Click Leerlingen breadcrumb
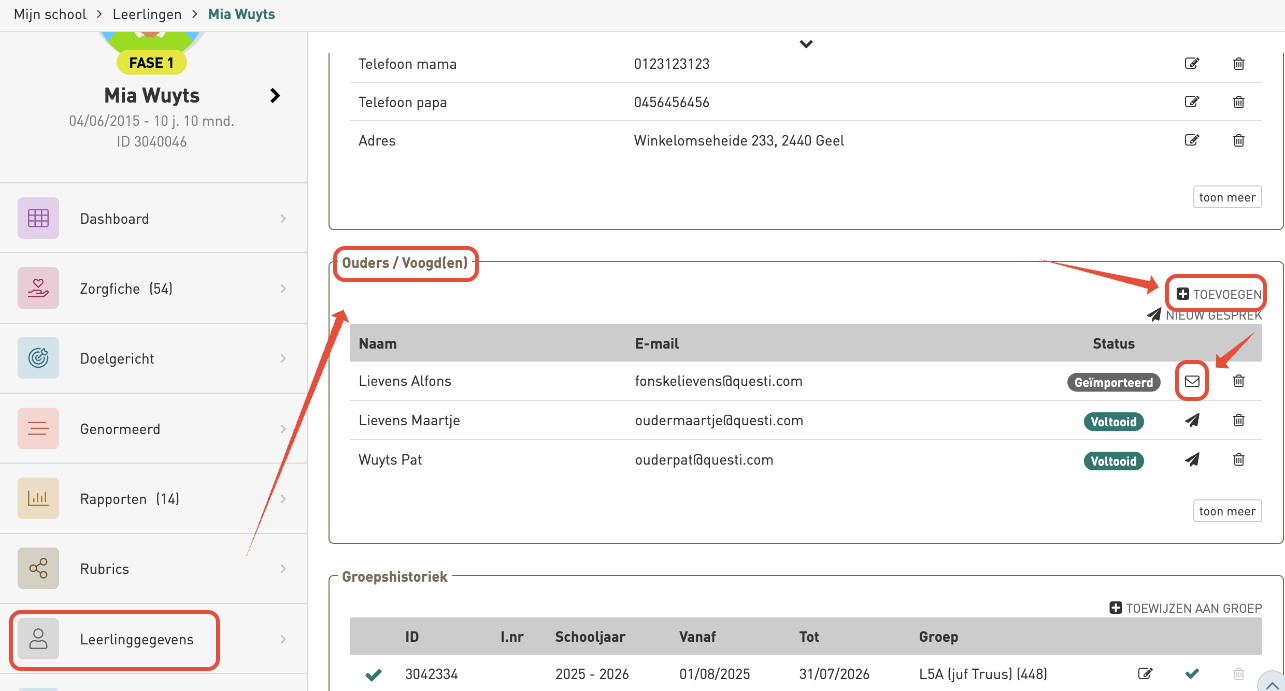The image size is (1285, 691). [146, 14]
